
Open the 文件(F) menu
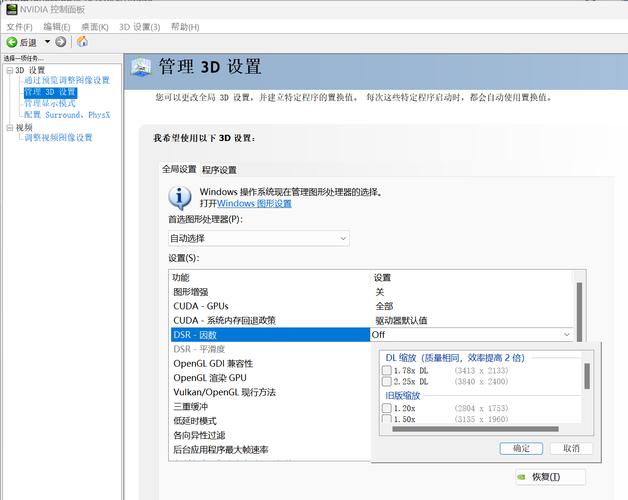[x=19, y=27]
